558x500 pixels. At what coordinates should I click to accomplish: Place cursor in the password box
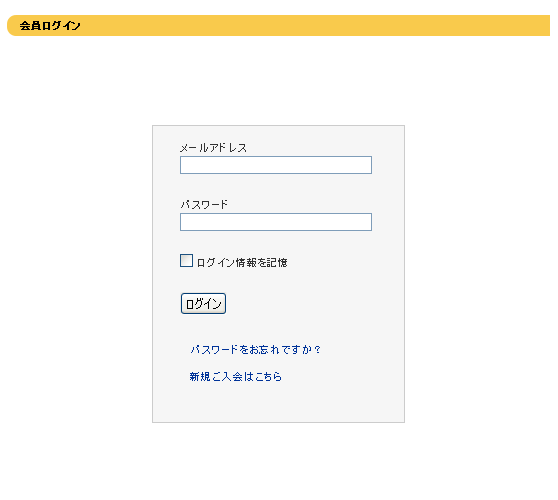[x=276, y=222]
